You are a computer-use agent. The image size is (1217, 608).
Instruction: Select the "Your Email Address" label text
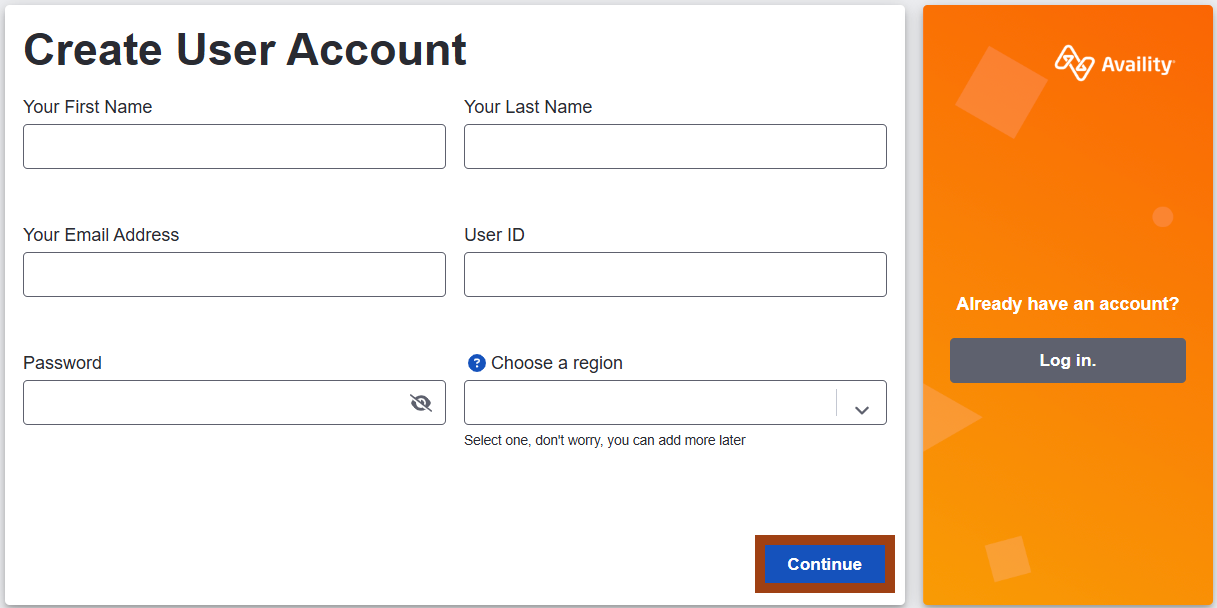(101, 235)
